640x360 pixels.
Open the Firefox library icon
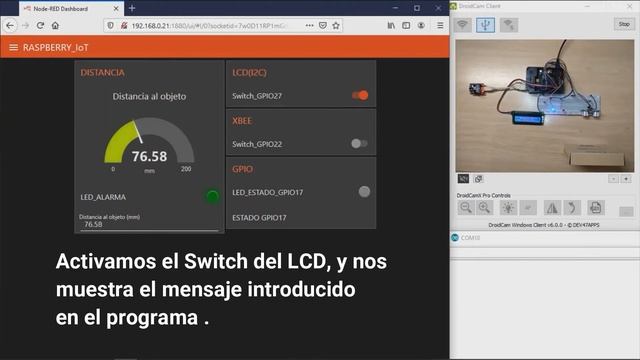click(391, 25)
